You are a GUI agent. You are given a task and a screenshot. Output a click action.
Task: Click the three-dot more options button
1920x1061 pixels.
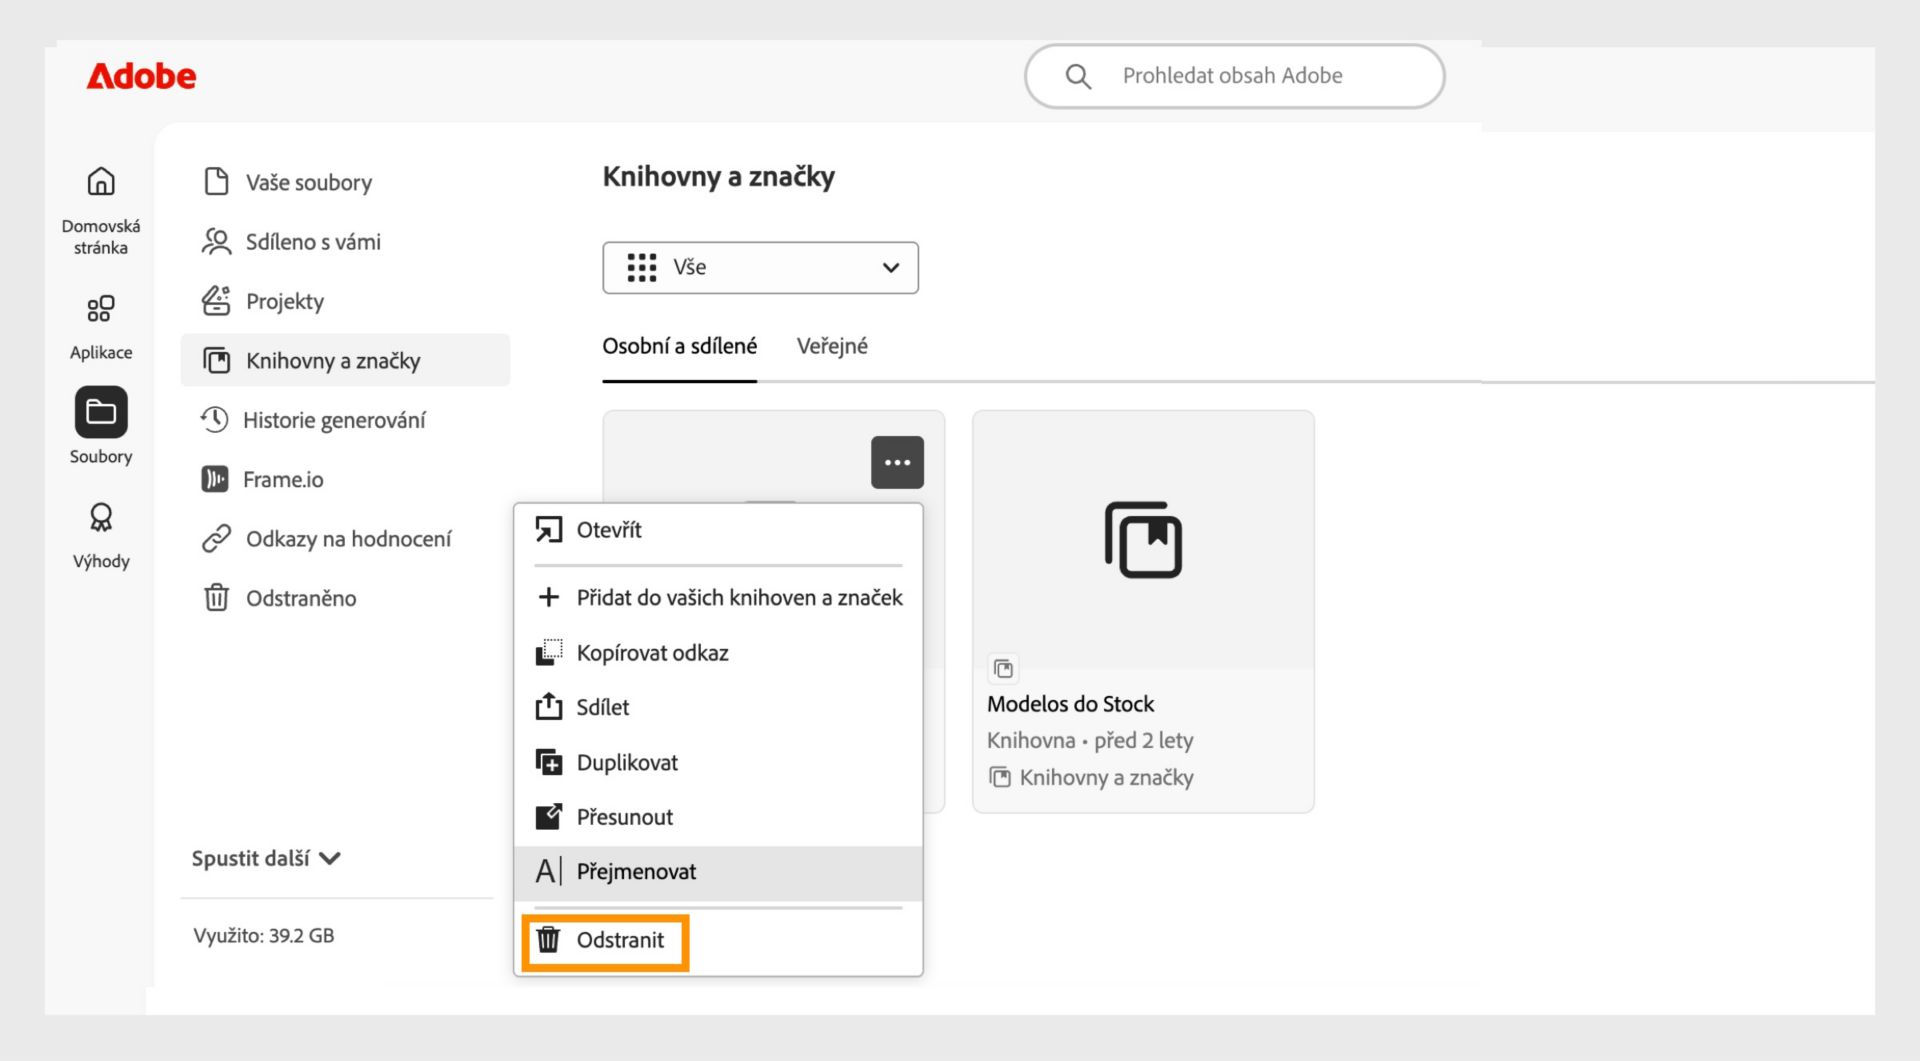897,462
